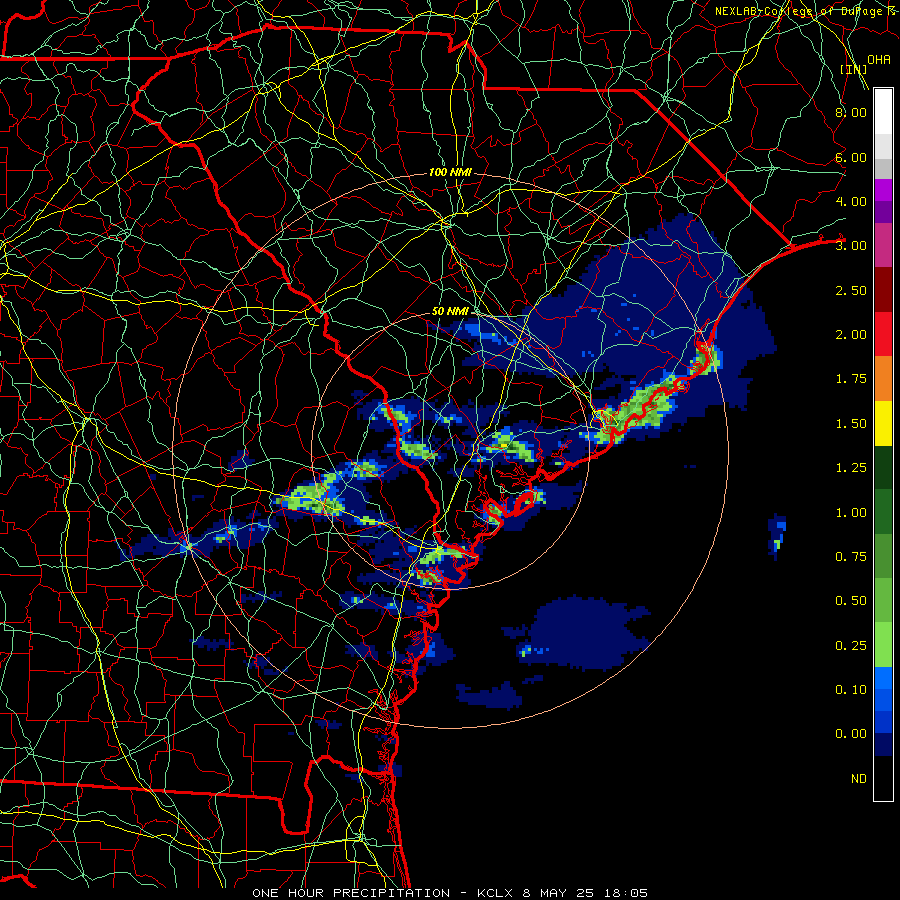Viewport: 900px width, 900px height.
Task: Click the 3.00 legend value
Action: pyautogui.click(x=851, y=246)
